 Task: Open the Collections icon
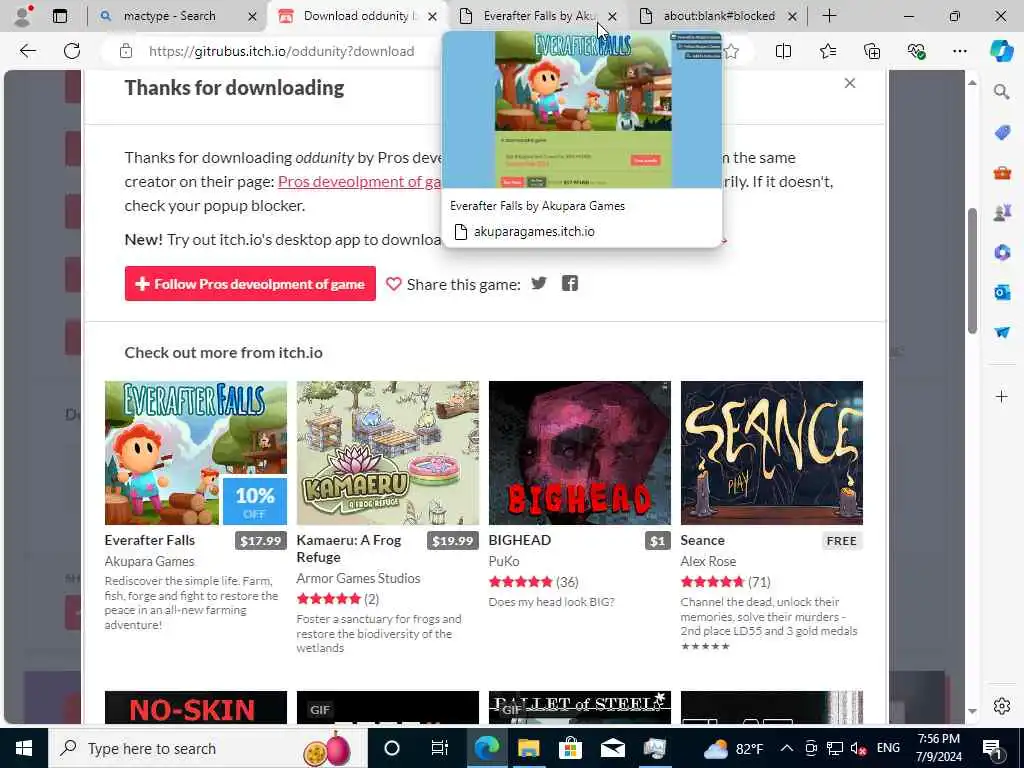pos(872,51)
